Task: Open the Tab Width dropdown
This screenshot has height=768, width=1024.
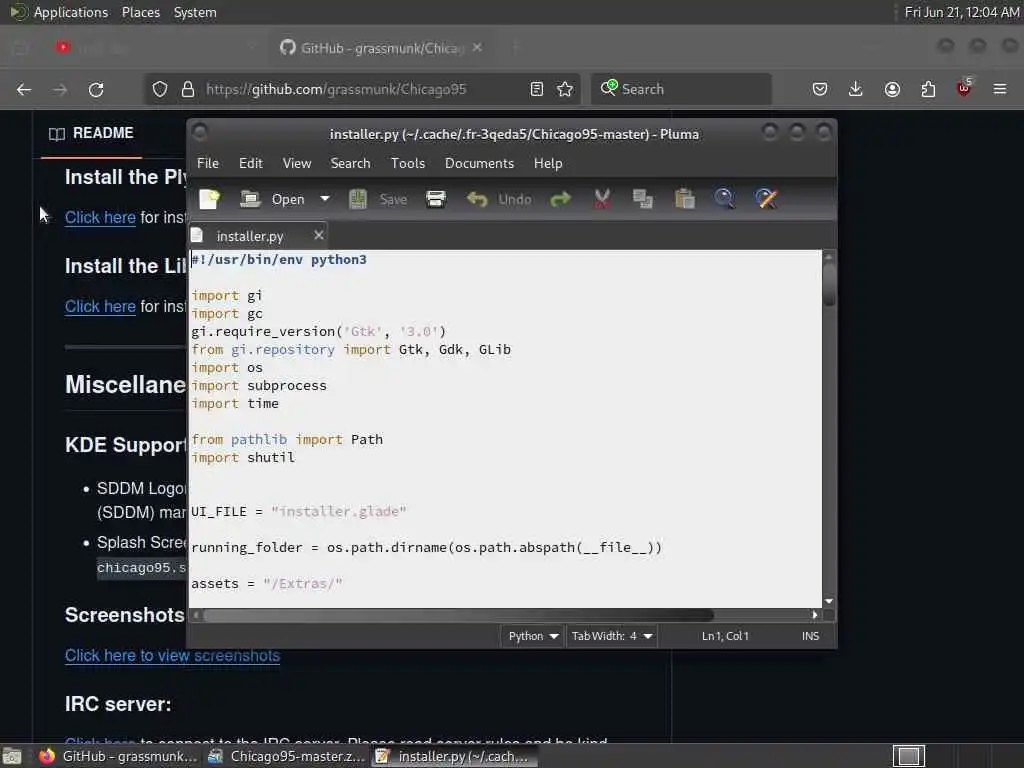Action: tap(611, 636)
